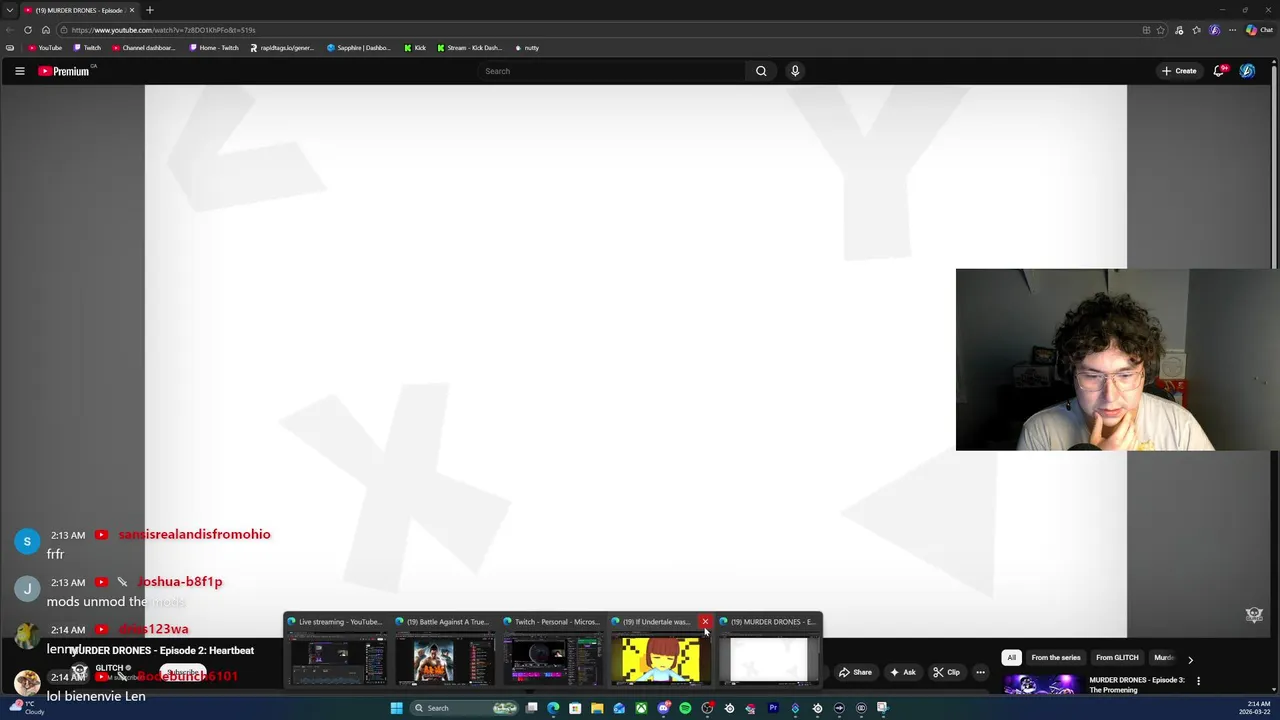
Task: Switch to Battle Against A True window preview
Action: 445,659
